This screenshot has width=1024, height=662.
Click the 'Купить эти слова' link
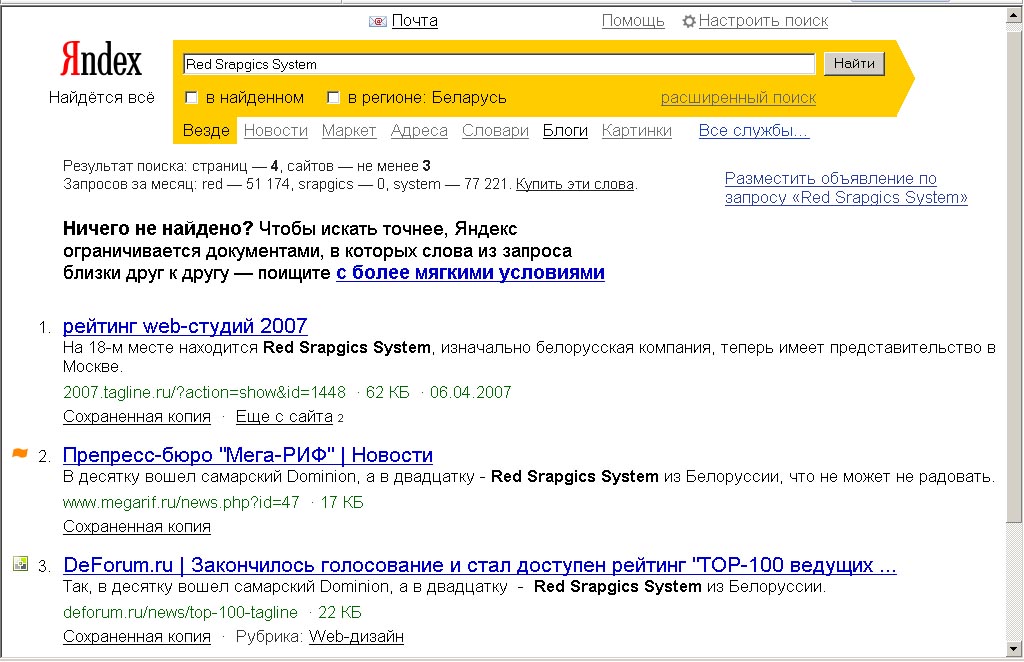[x=575, y=184]
